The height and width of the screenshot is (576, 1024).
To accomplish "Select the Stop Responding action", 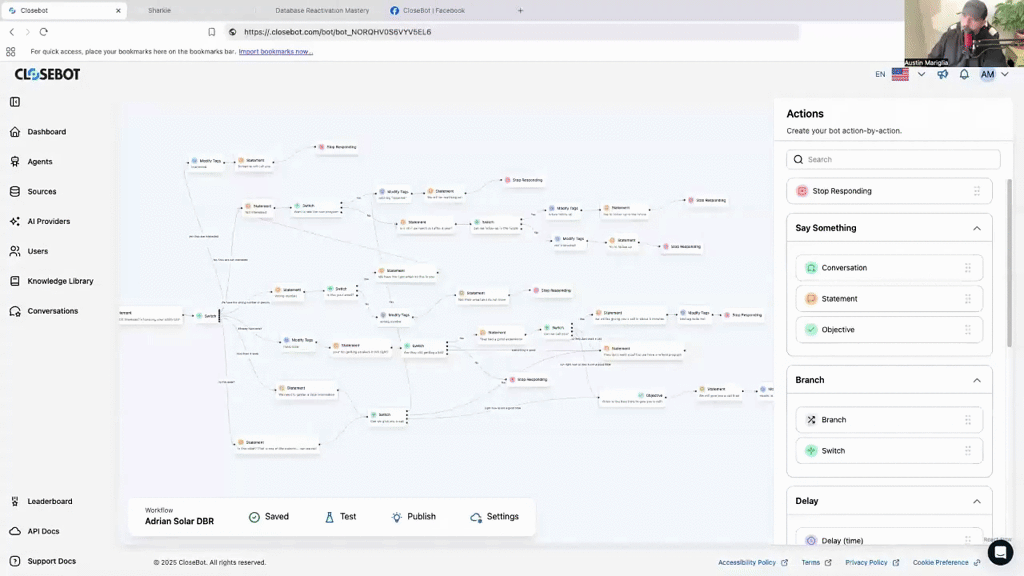I will click(x=889, y=191).
